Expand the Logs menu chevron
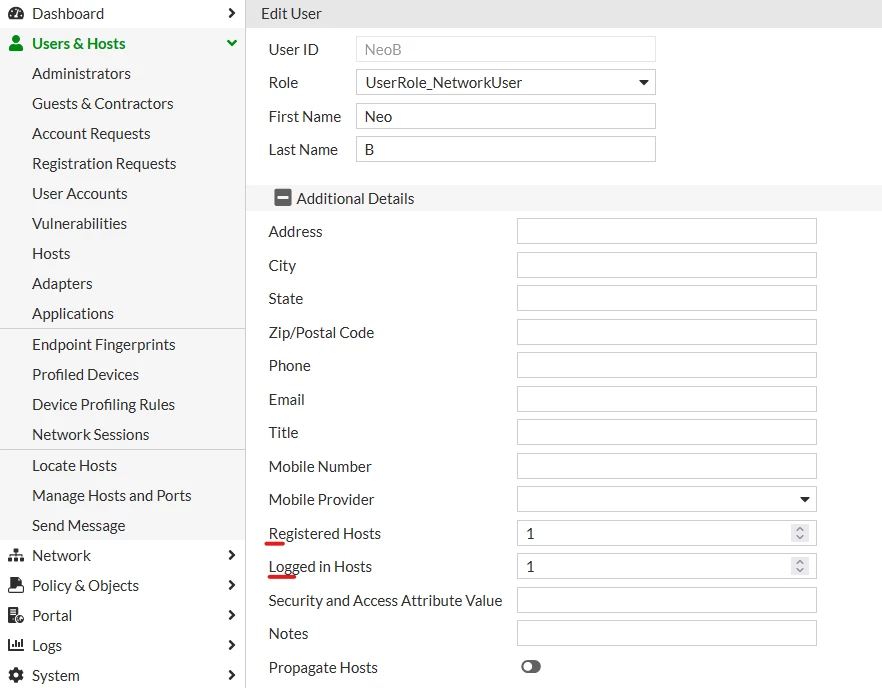Screen dimensions: 882x688 (231, 645)
